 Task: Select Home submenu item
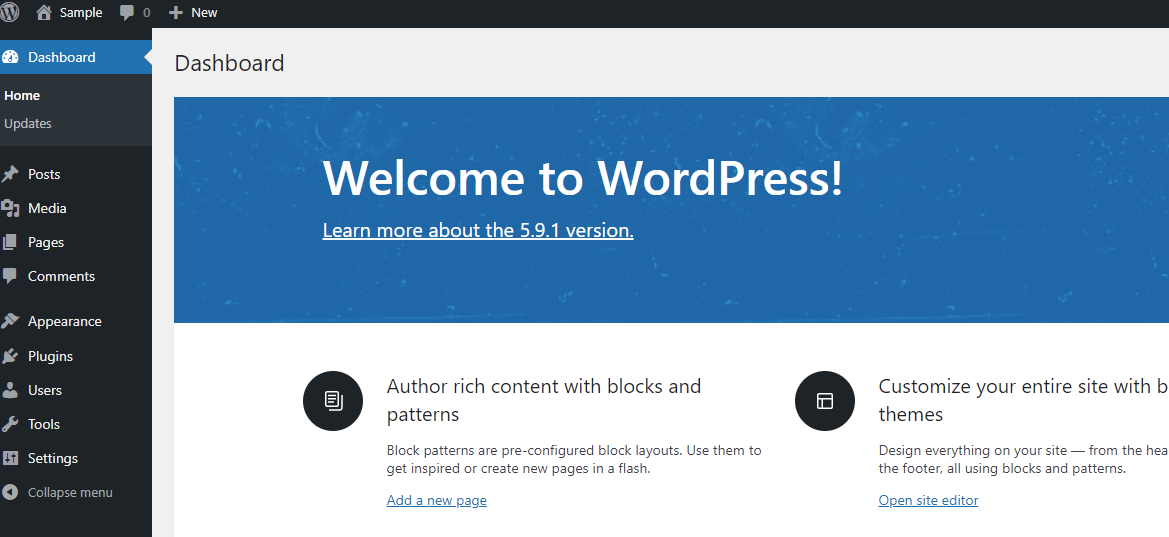click(x=22, y=95)
